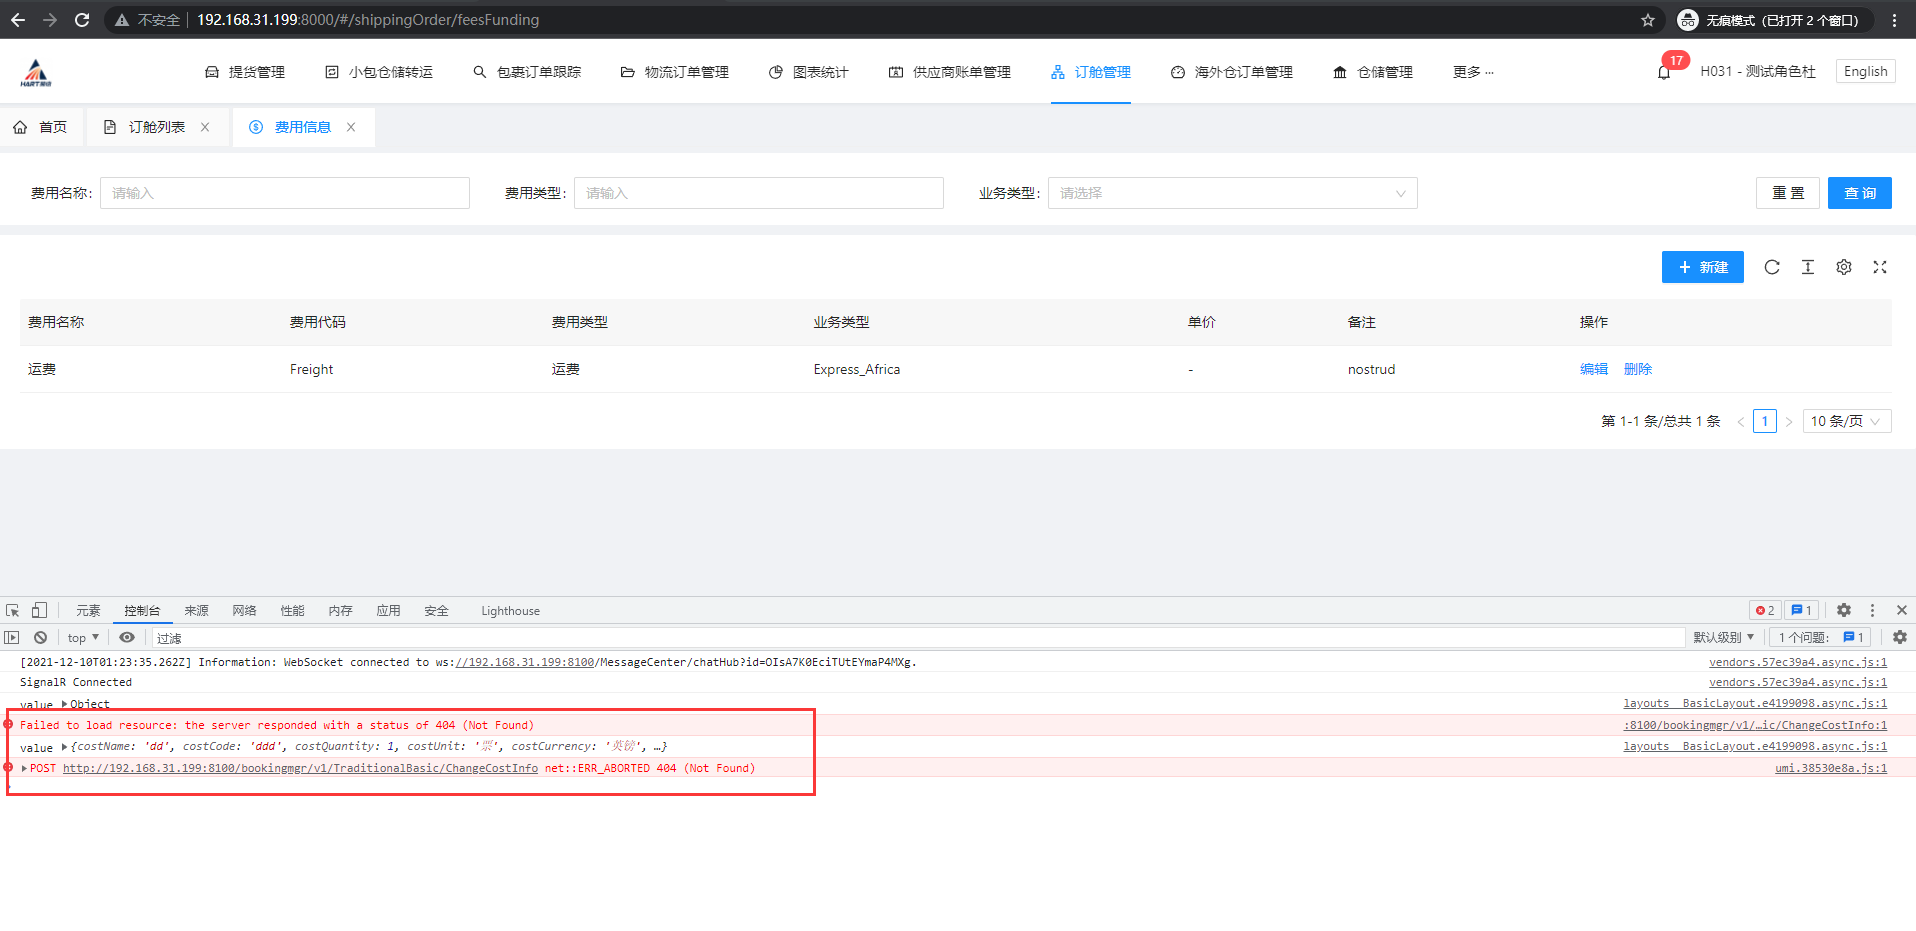Click the 费用名称 input field

point(284,193)
